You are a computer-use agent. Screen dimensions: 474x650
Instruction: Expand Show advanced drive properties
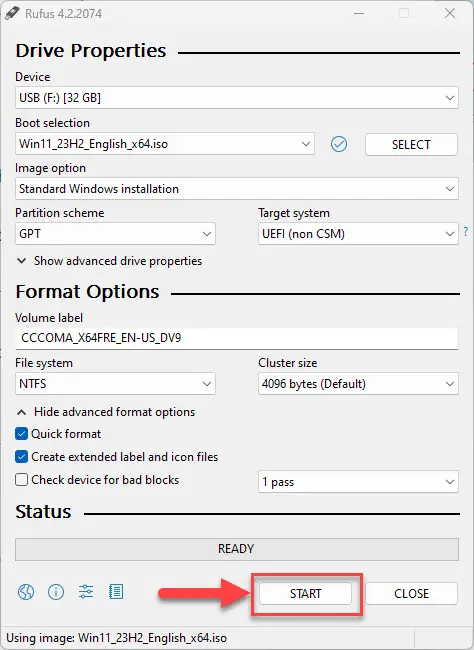click(109, 261)
